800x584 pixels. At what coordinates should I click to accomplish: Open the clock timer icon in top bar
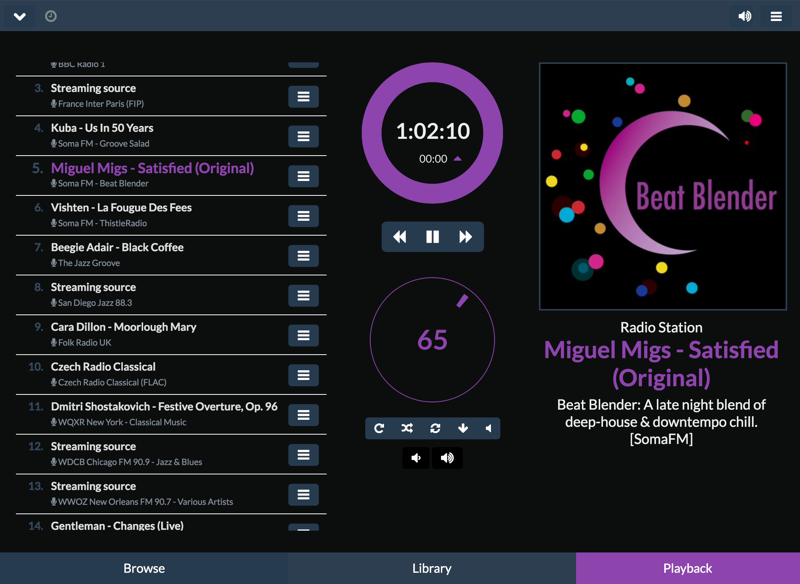pyautogui.click(x=51, y=16)
